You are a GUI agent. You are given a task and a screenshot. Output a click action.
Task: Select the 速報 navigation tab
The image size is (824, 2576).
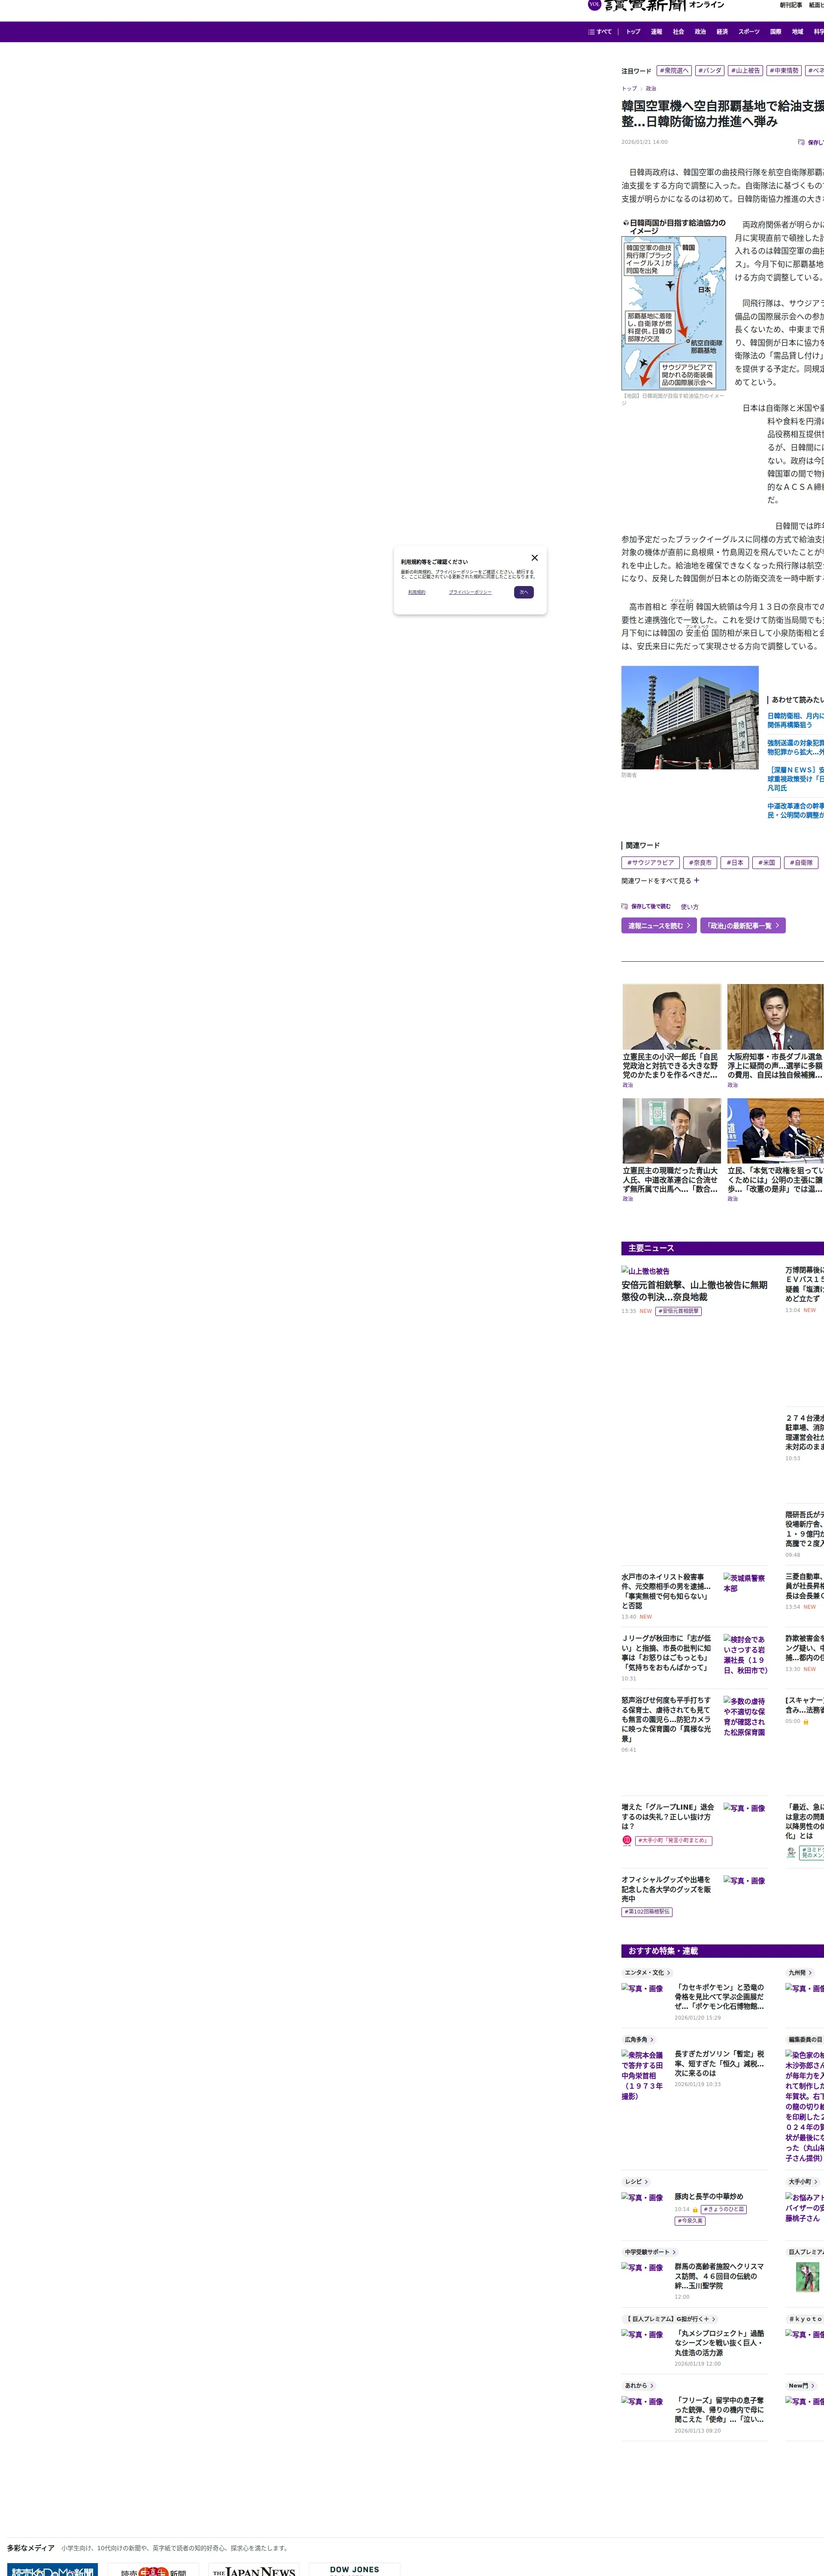[x=656, y=32]
